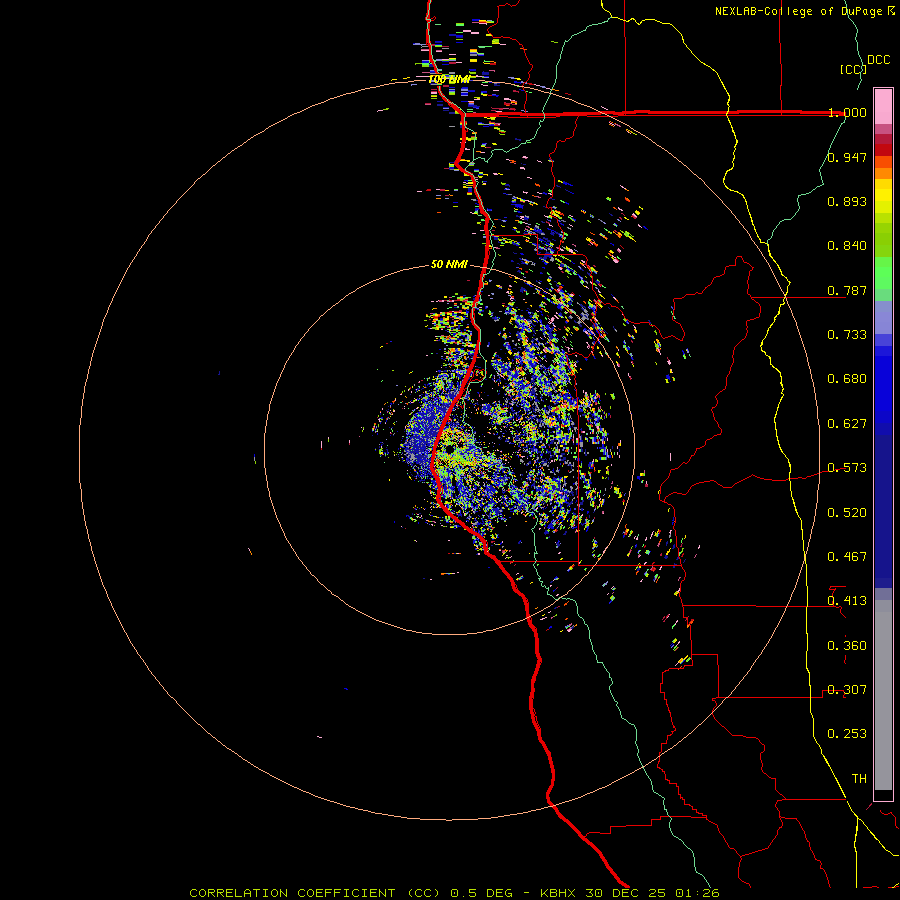
Task: Select the 0.413 scale value
Action: click(847, 601)
